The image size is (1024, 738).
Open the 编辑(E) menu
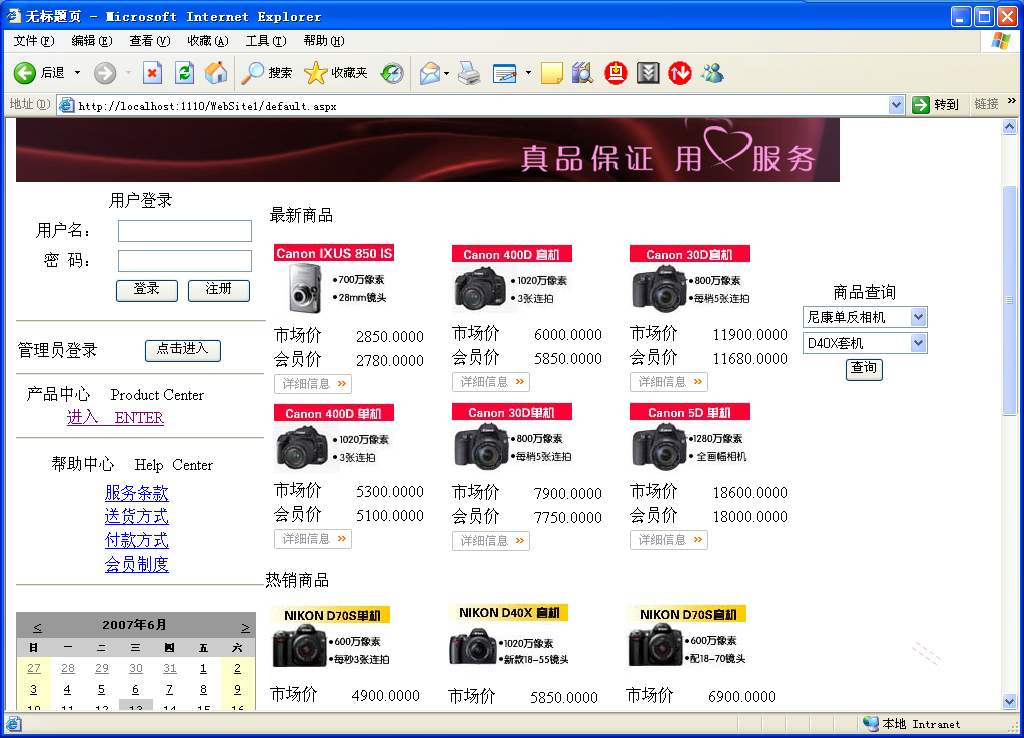[91, 41]
